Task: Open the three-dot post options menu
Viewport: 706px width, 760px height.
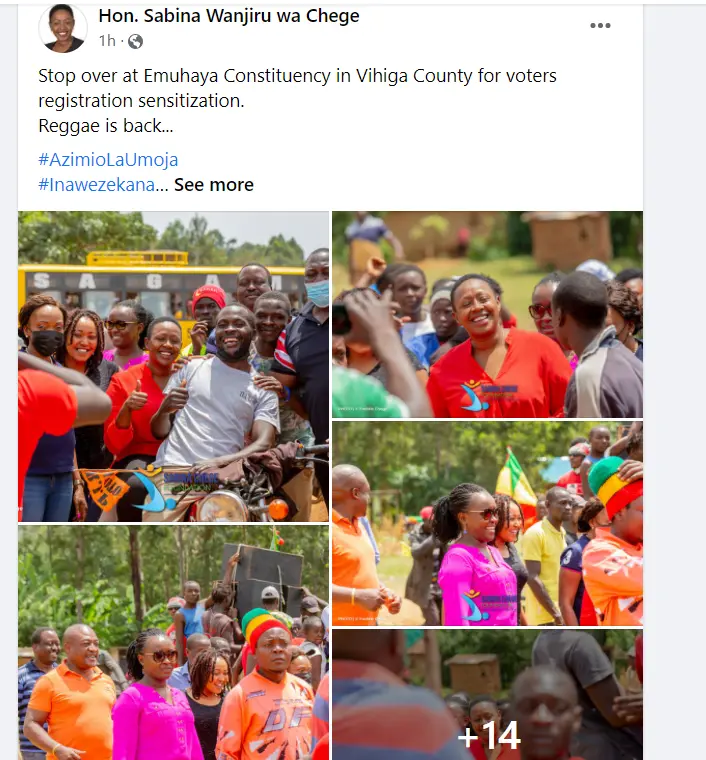Action: 600,26
